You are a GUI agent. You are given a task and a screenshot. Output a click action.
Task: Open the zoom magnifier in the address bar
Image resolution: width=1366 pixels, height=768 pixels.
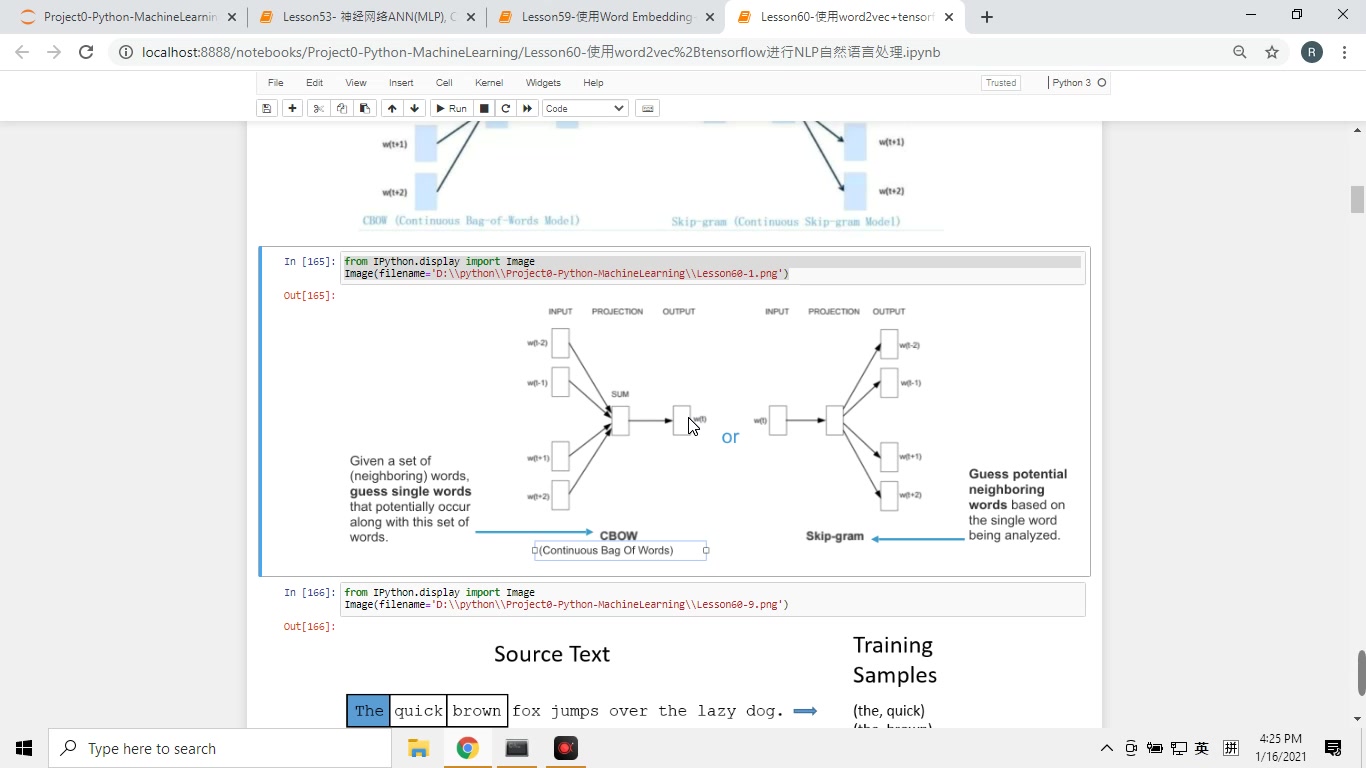coord(1240,52)
